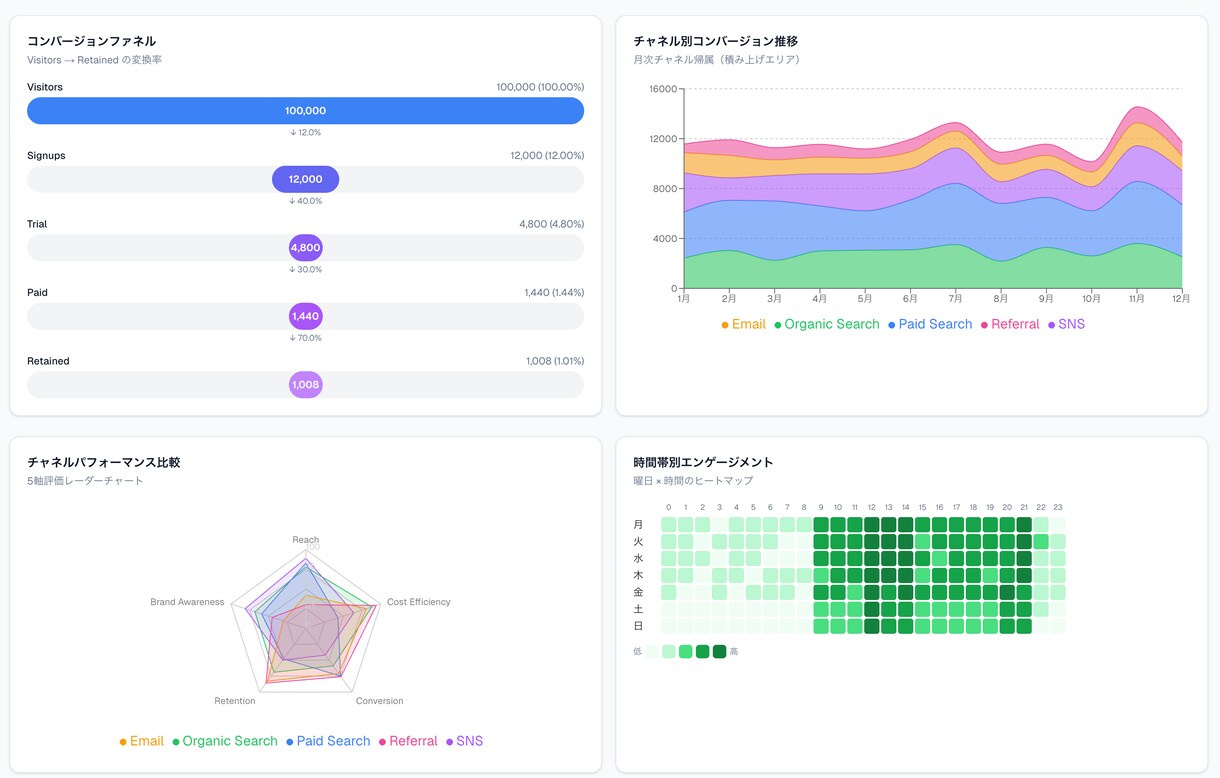Click the 1月 x-axis label
Image resolution: width=1220 pixels, height=778 pixels.
tap(683, 298)
